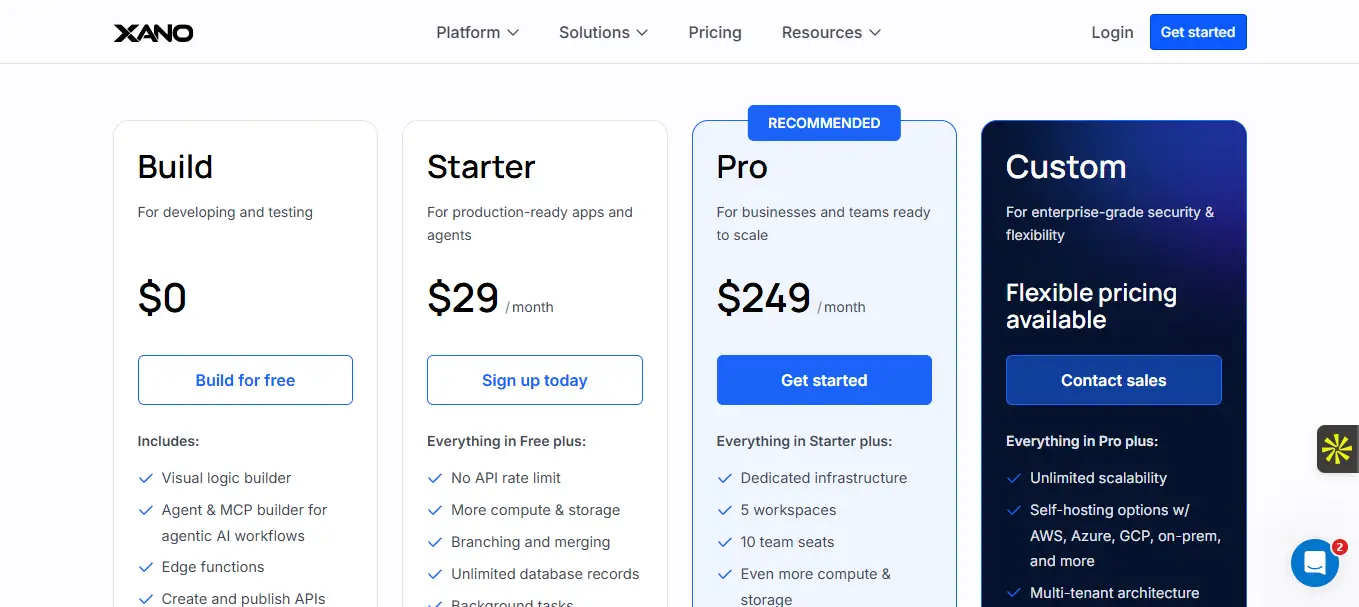The width and height of the screenshot is (1359, 607).
Task: Click checkmark icon beside Edge functions
Action: tap(146, 567)
